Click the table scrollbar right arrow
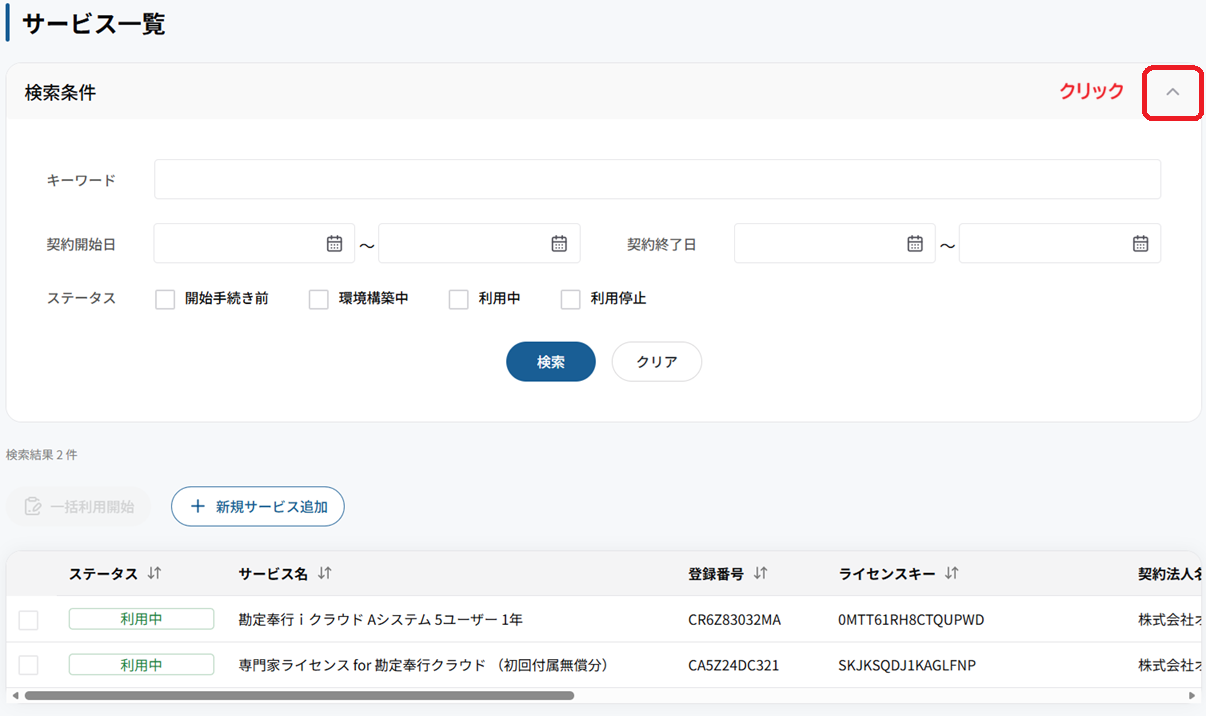Viewport: 1206px width, 716px height. coord(1192,695)
